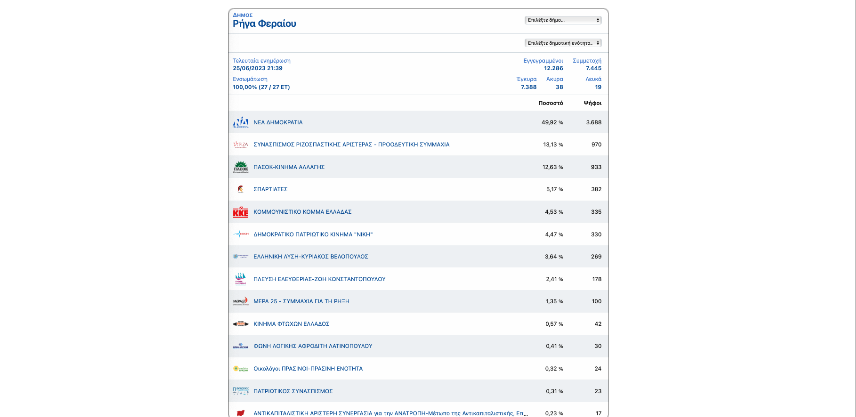The height and width of the screenshot is (417, 856).
Task: Click the ΠΑΣΟΚ-ΚΙΝΗΜΑ ΑΛΛΑΓΗΣ green sun logo
Action: (241, 167)
